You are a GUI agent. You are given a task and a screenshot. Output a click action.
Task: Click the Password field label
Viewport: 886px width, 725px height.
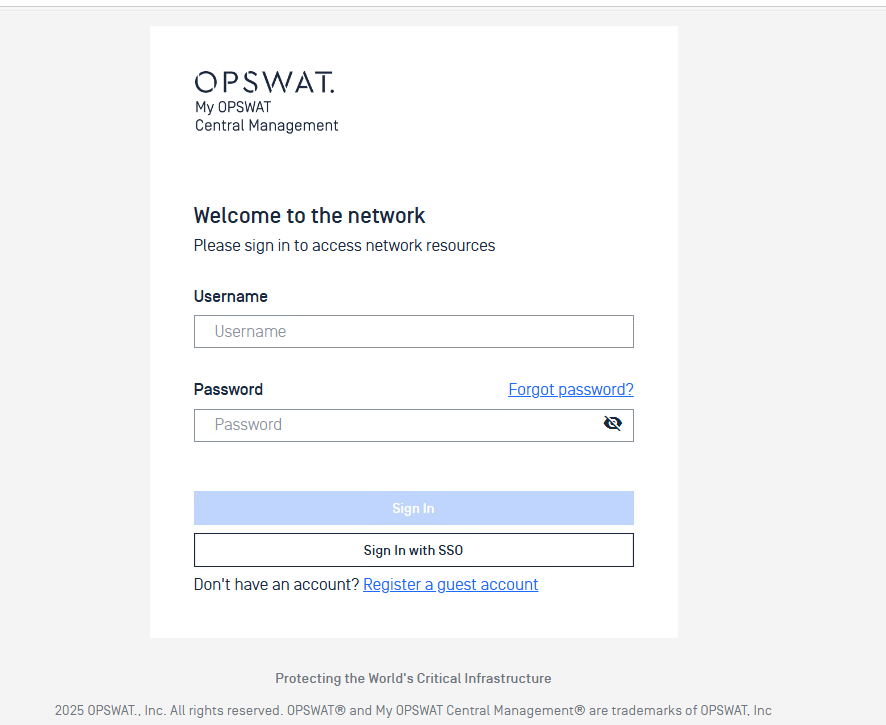[x=228, y=390]
